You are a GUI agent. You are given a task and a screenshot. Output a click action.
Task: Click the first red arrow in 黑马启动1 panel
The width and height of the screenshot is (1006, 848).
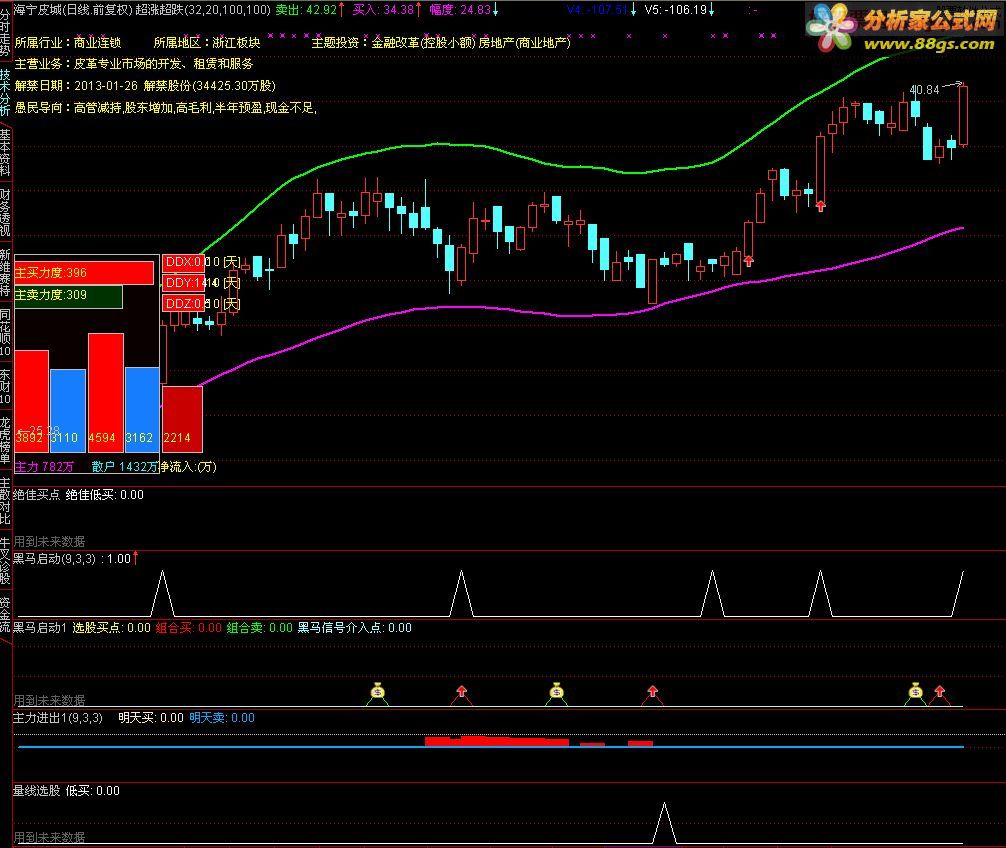point(461,691)
